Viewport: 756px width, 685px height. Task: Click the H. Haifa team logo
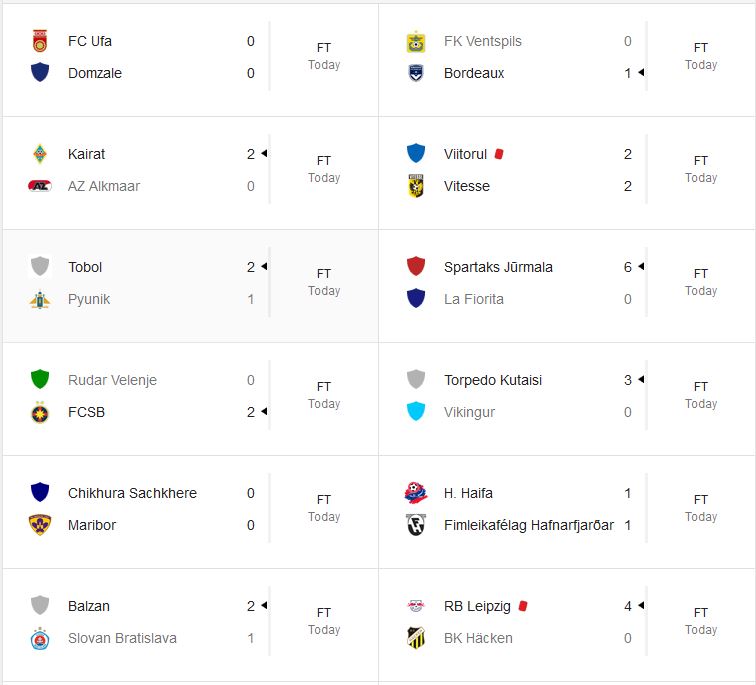(416, 493)
